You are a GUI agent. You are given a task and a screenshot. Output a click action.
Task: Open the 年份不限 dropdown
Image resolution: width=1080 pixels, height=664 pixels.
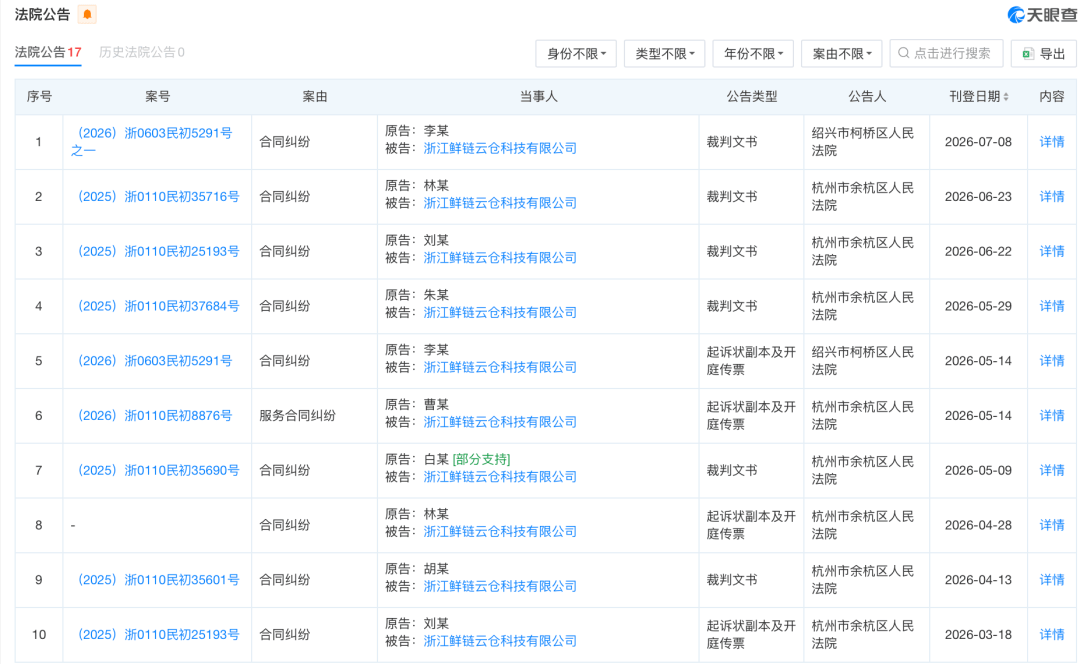click(753, 54)
